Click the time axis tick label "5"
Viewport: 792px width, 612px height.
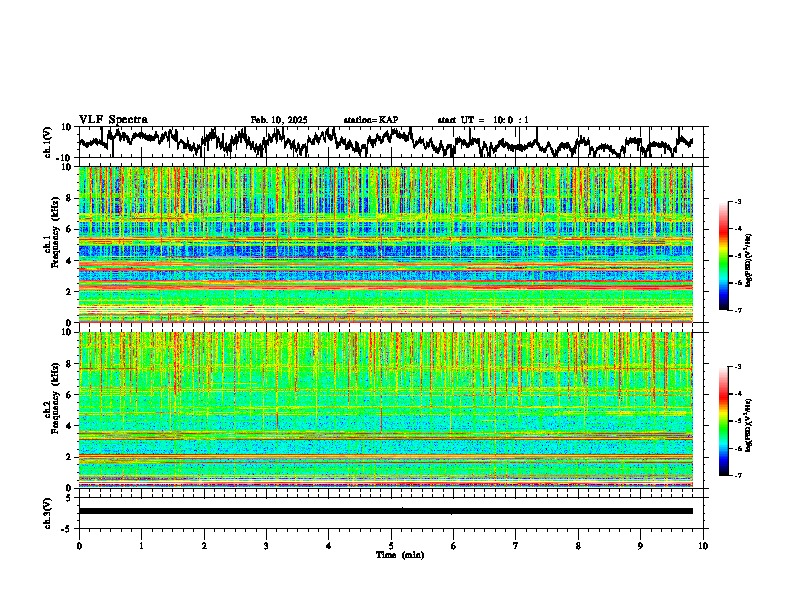(391, 546)
